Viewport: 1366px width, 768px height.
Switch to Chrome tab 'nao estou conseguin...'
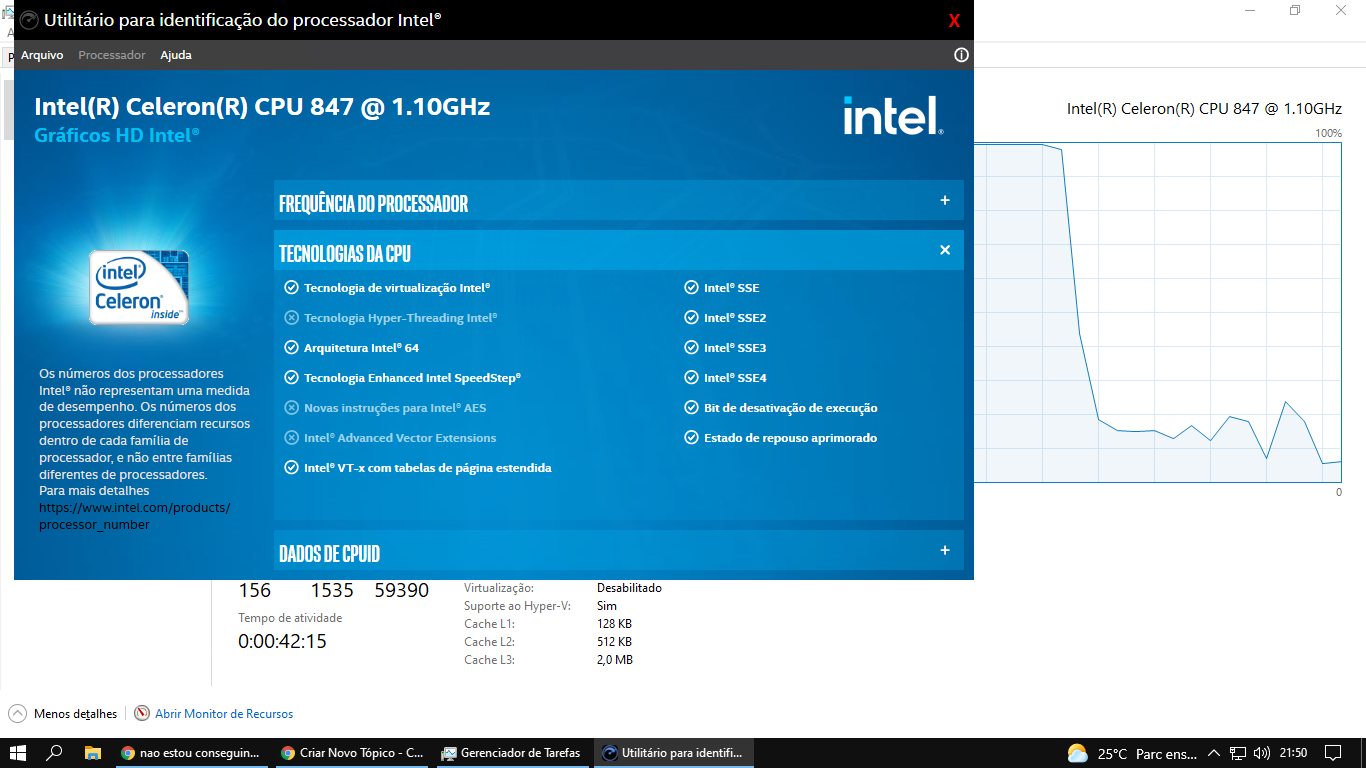click(x=192, y=753)
